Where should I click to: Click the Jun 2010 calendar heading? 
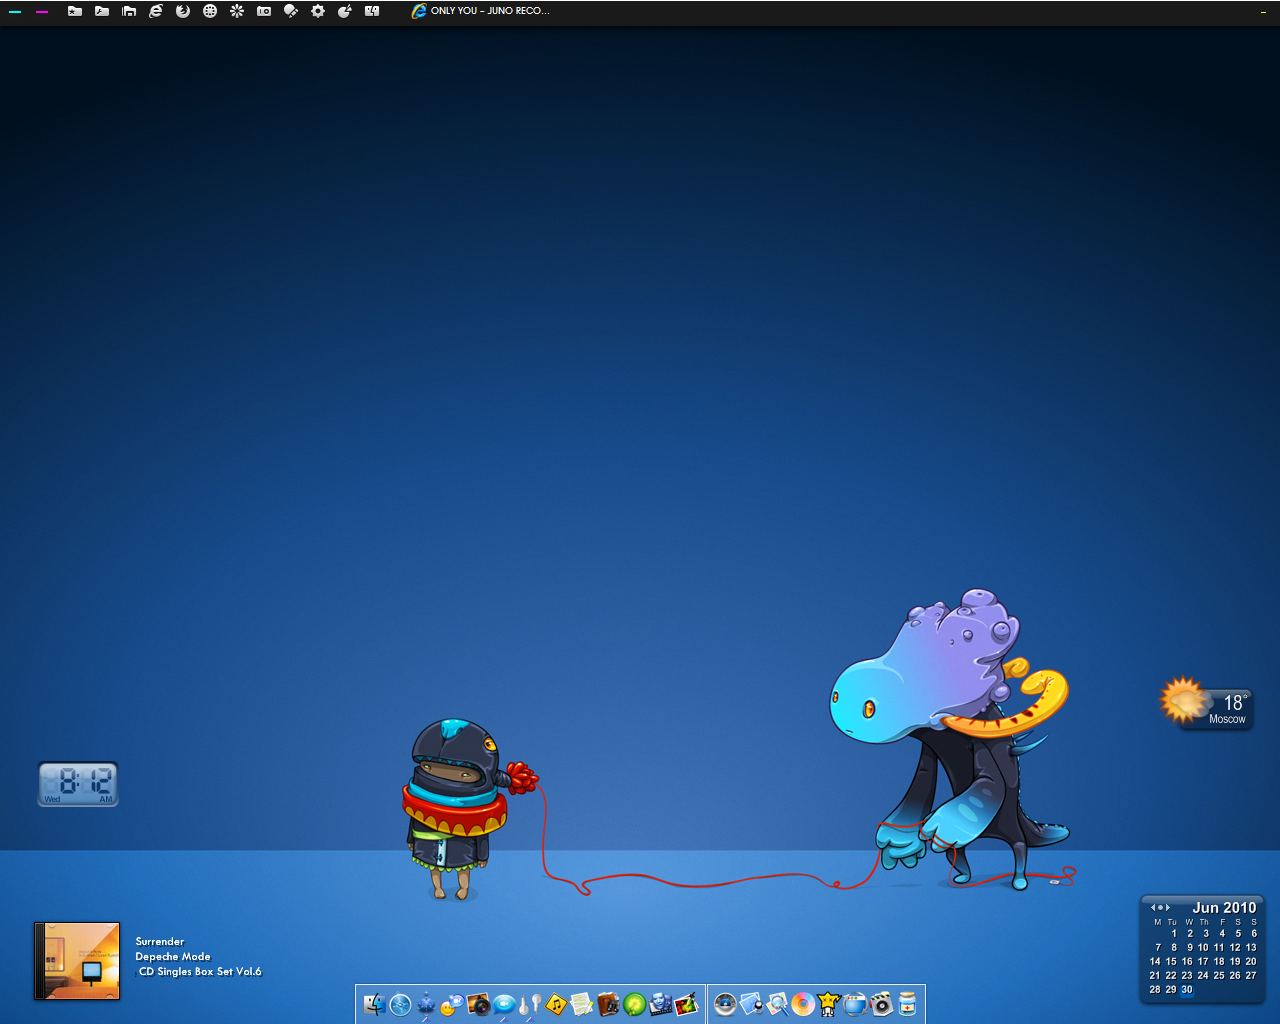1224,908
